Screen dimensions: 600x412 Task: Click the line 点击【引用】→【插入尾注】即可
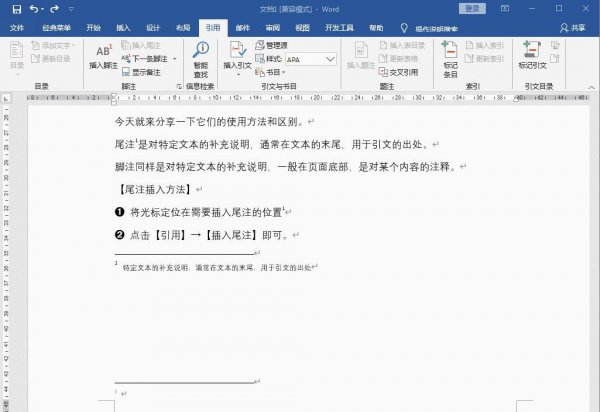207,235
